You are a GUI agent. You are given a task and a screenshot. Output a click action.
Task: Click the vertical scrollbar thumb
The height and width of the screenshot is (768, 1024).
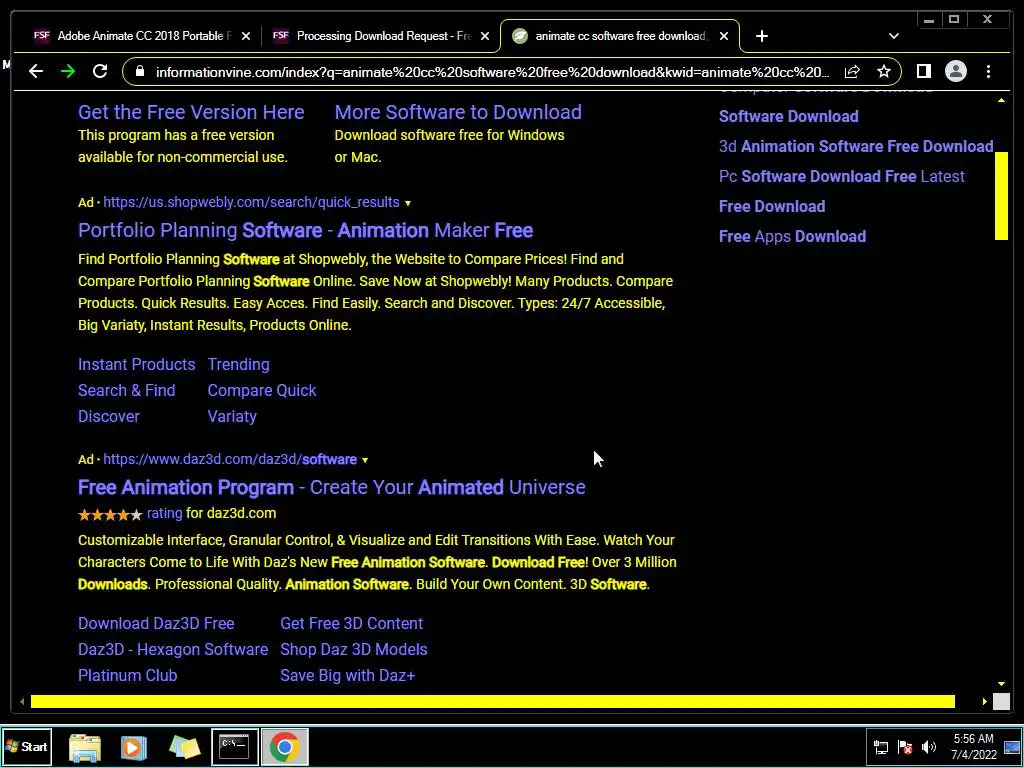pos(1001,196)
